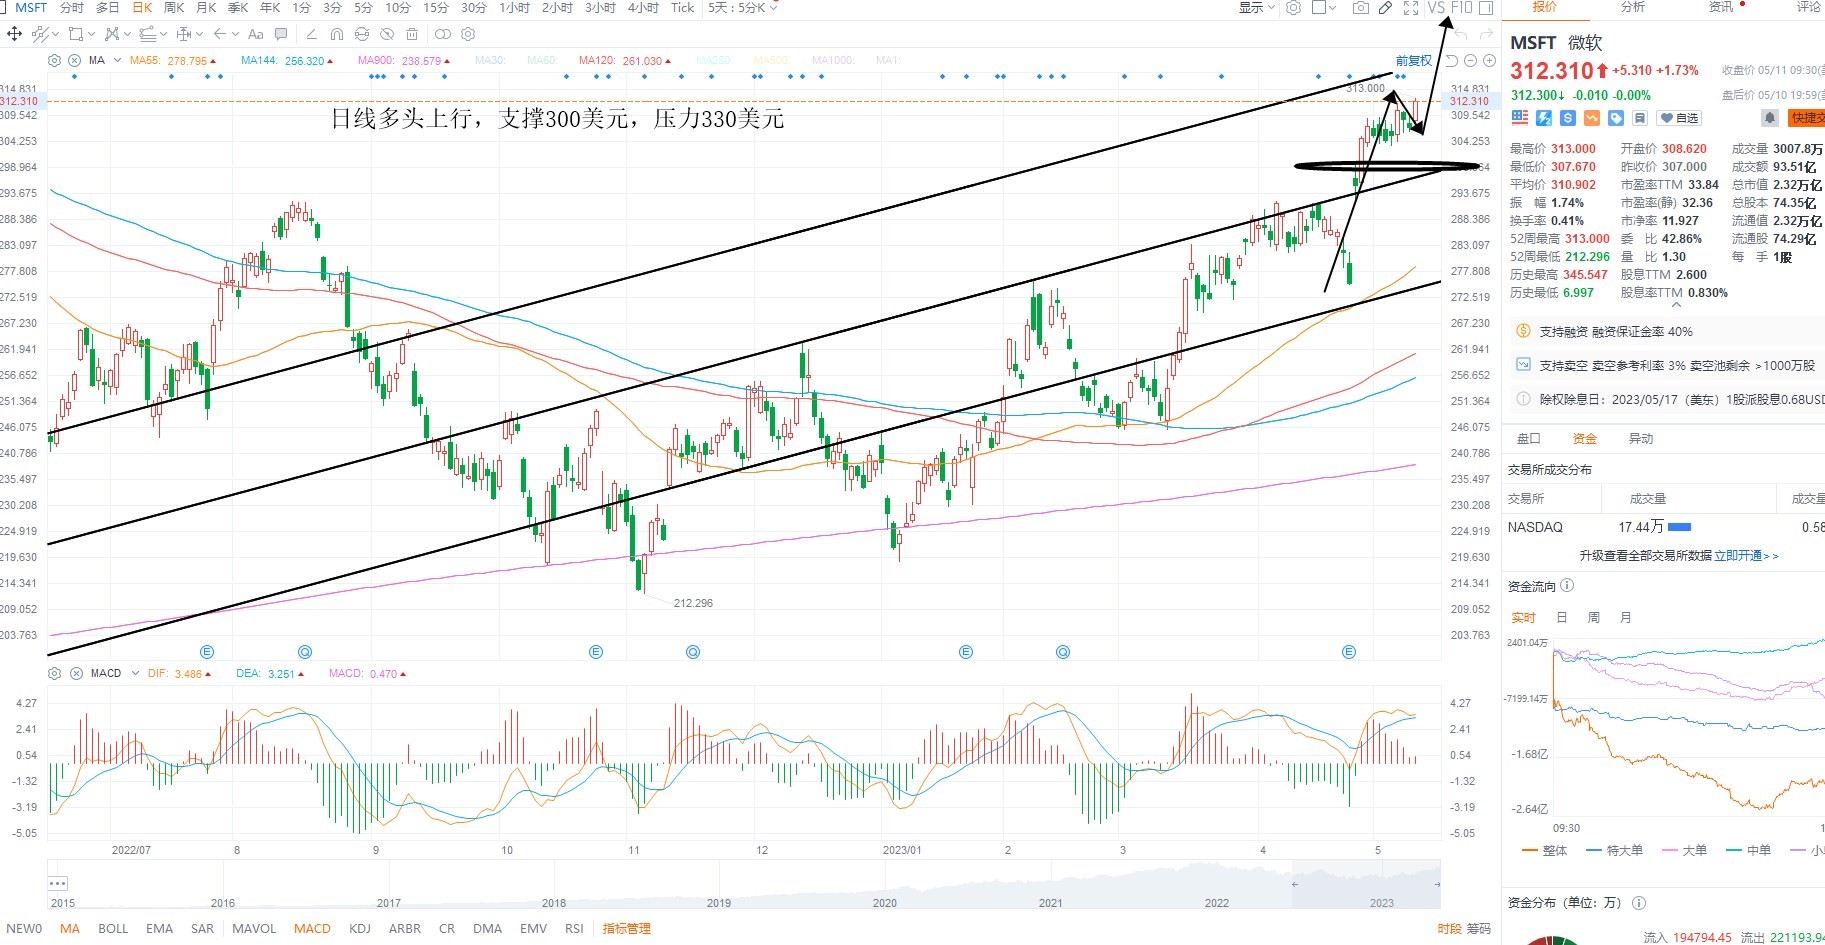Remove the MA indicator with its X icon
Image resolution: width=1825 pixels, height=945 pixels.
coord(75,61)
